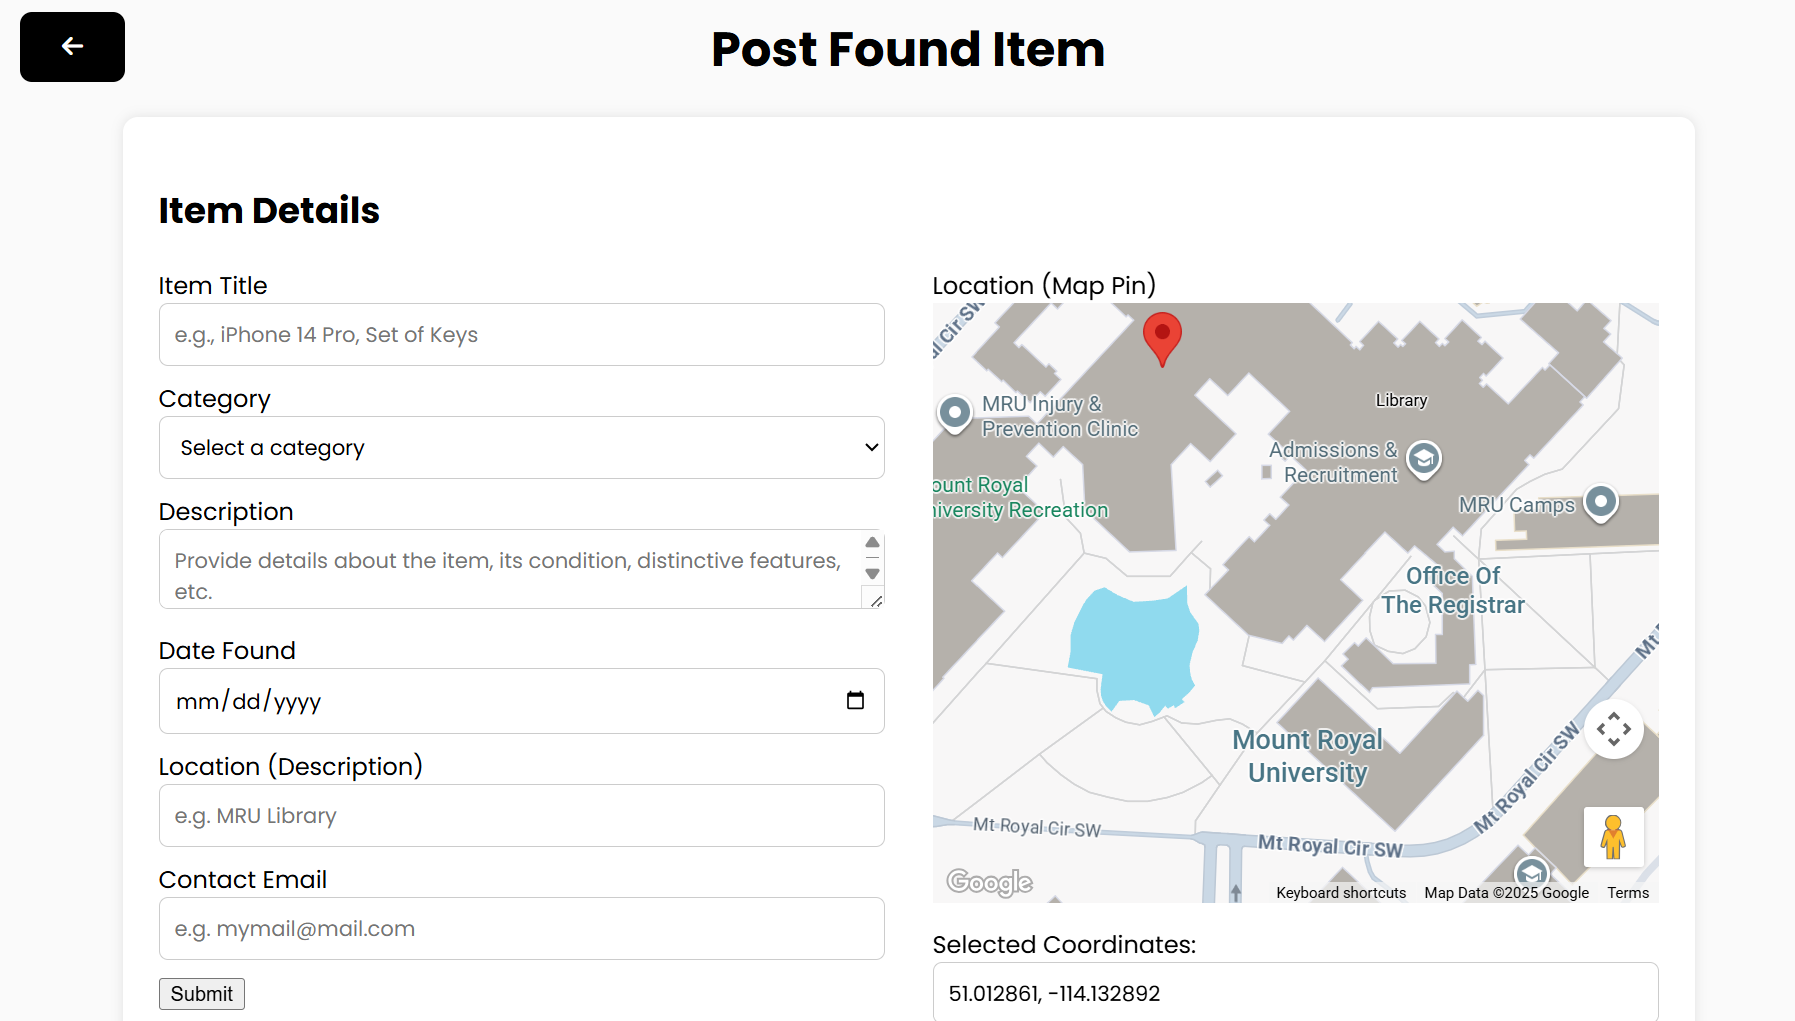Image resolution: width=1795 pixels, height=1021 pixels.
Task: Click the MRU Camps map marker
Action: [1601, 501]
